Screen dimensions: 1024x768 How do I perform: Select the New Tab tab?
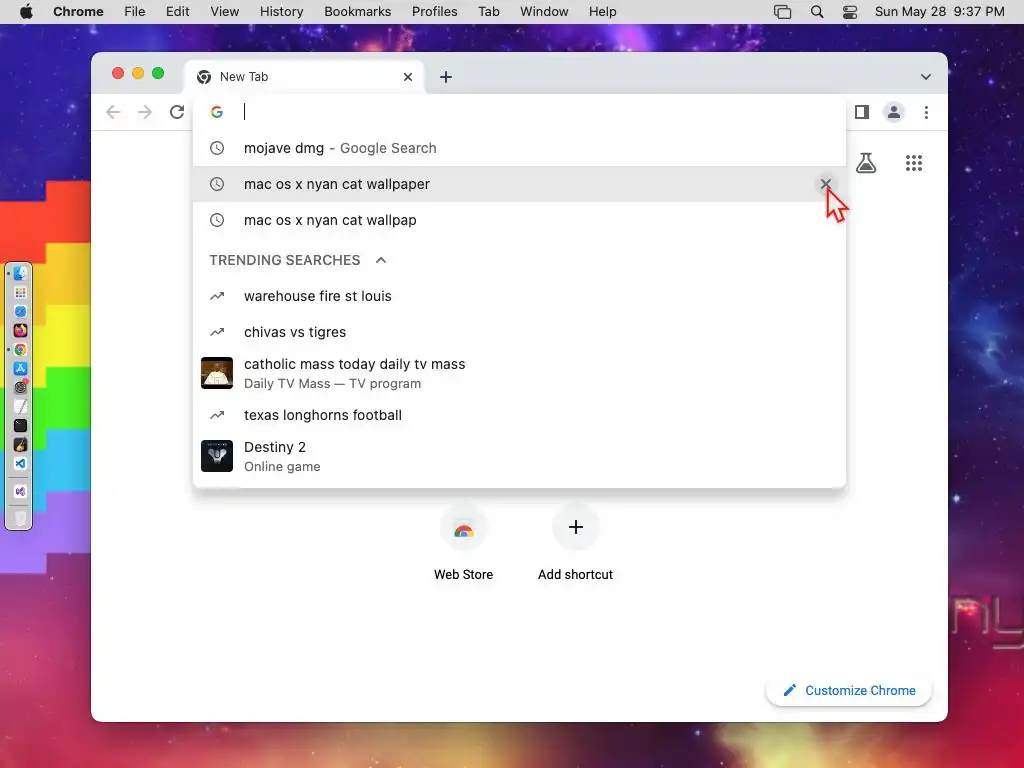point(305,77)
